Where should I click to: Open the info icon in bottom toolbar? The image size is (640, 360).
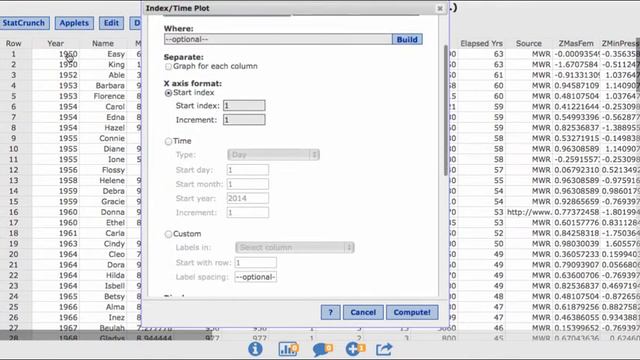click(255, 349)
